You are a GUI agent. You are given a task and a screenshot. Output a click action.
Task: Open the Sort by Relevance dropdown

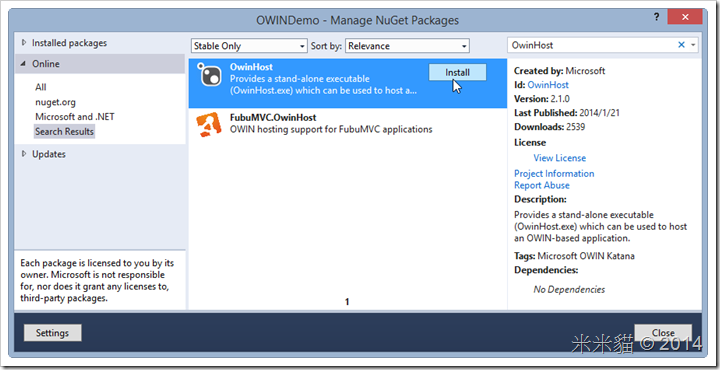(407, 46)
